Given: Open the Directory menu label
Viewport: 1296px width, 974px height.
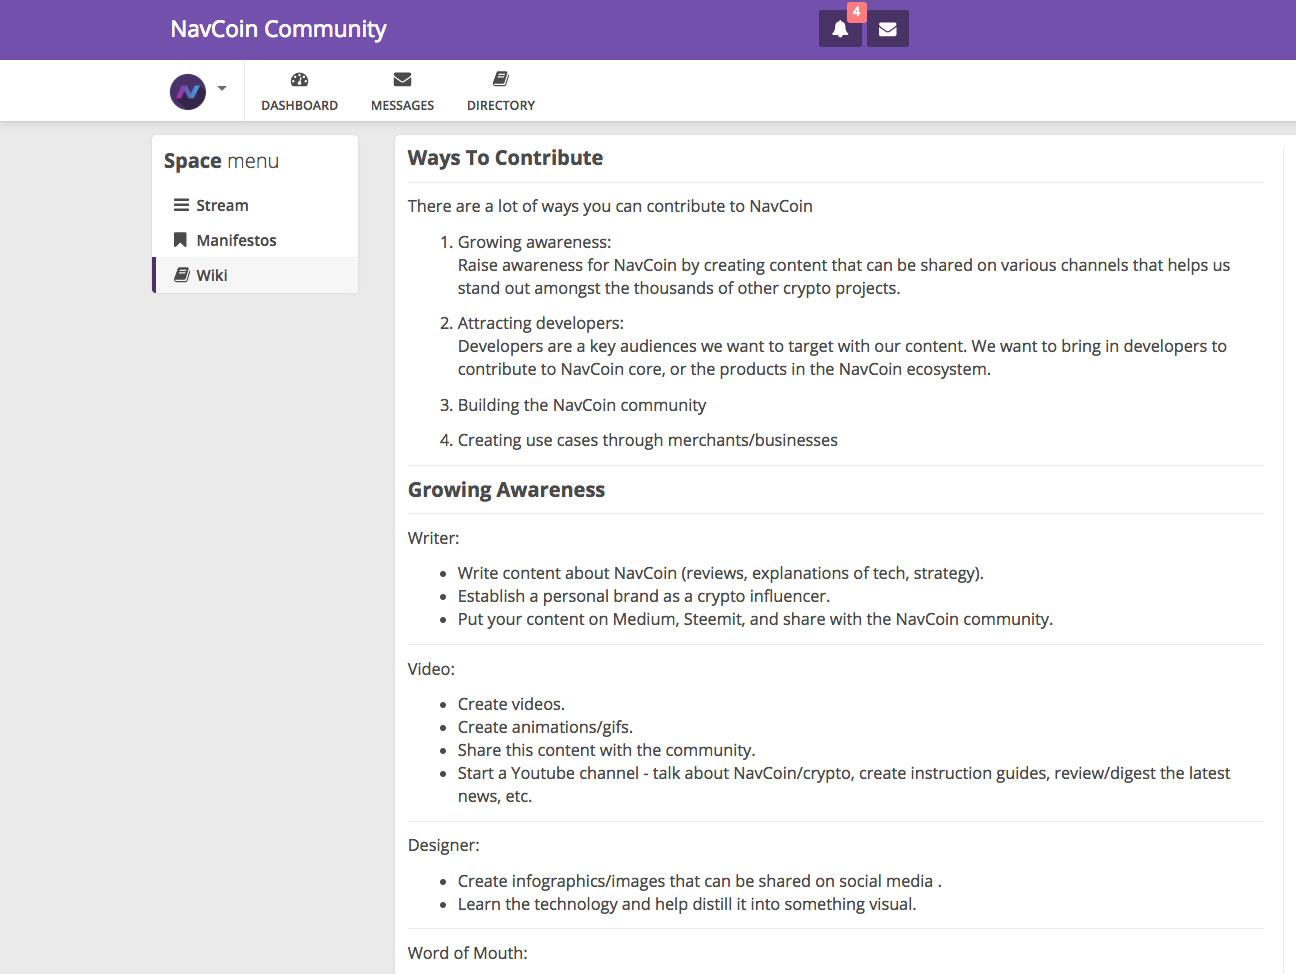Looking at the screenshot, I should 501,105.
